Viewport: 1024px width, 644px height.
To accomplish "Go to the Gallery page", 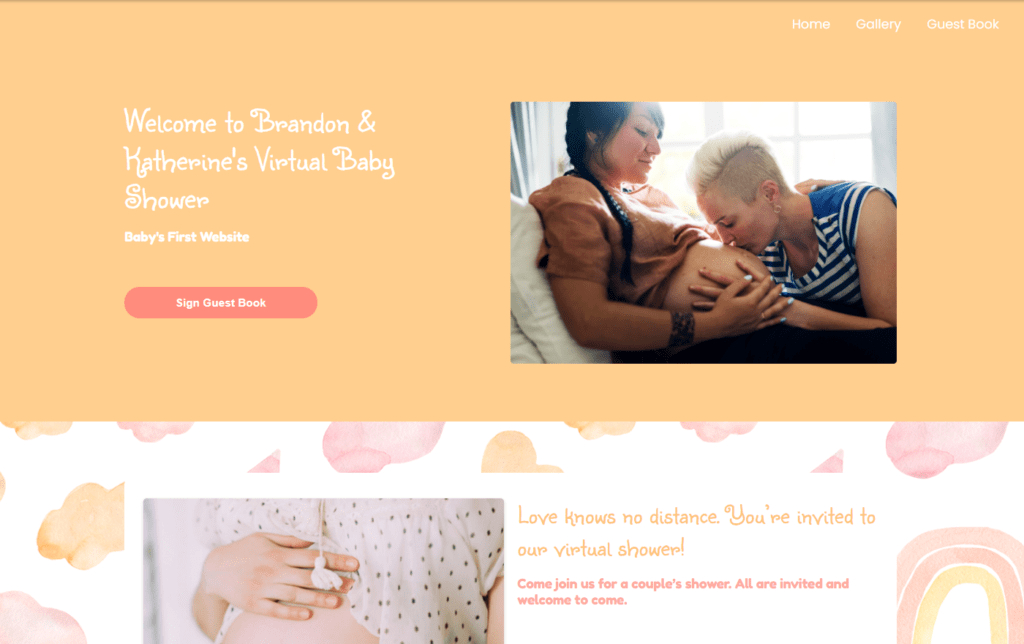I will tap(878, 24).
